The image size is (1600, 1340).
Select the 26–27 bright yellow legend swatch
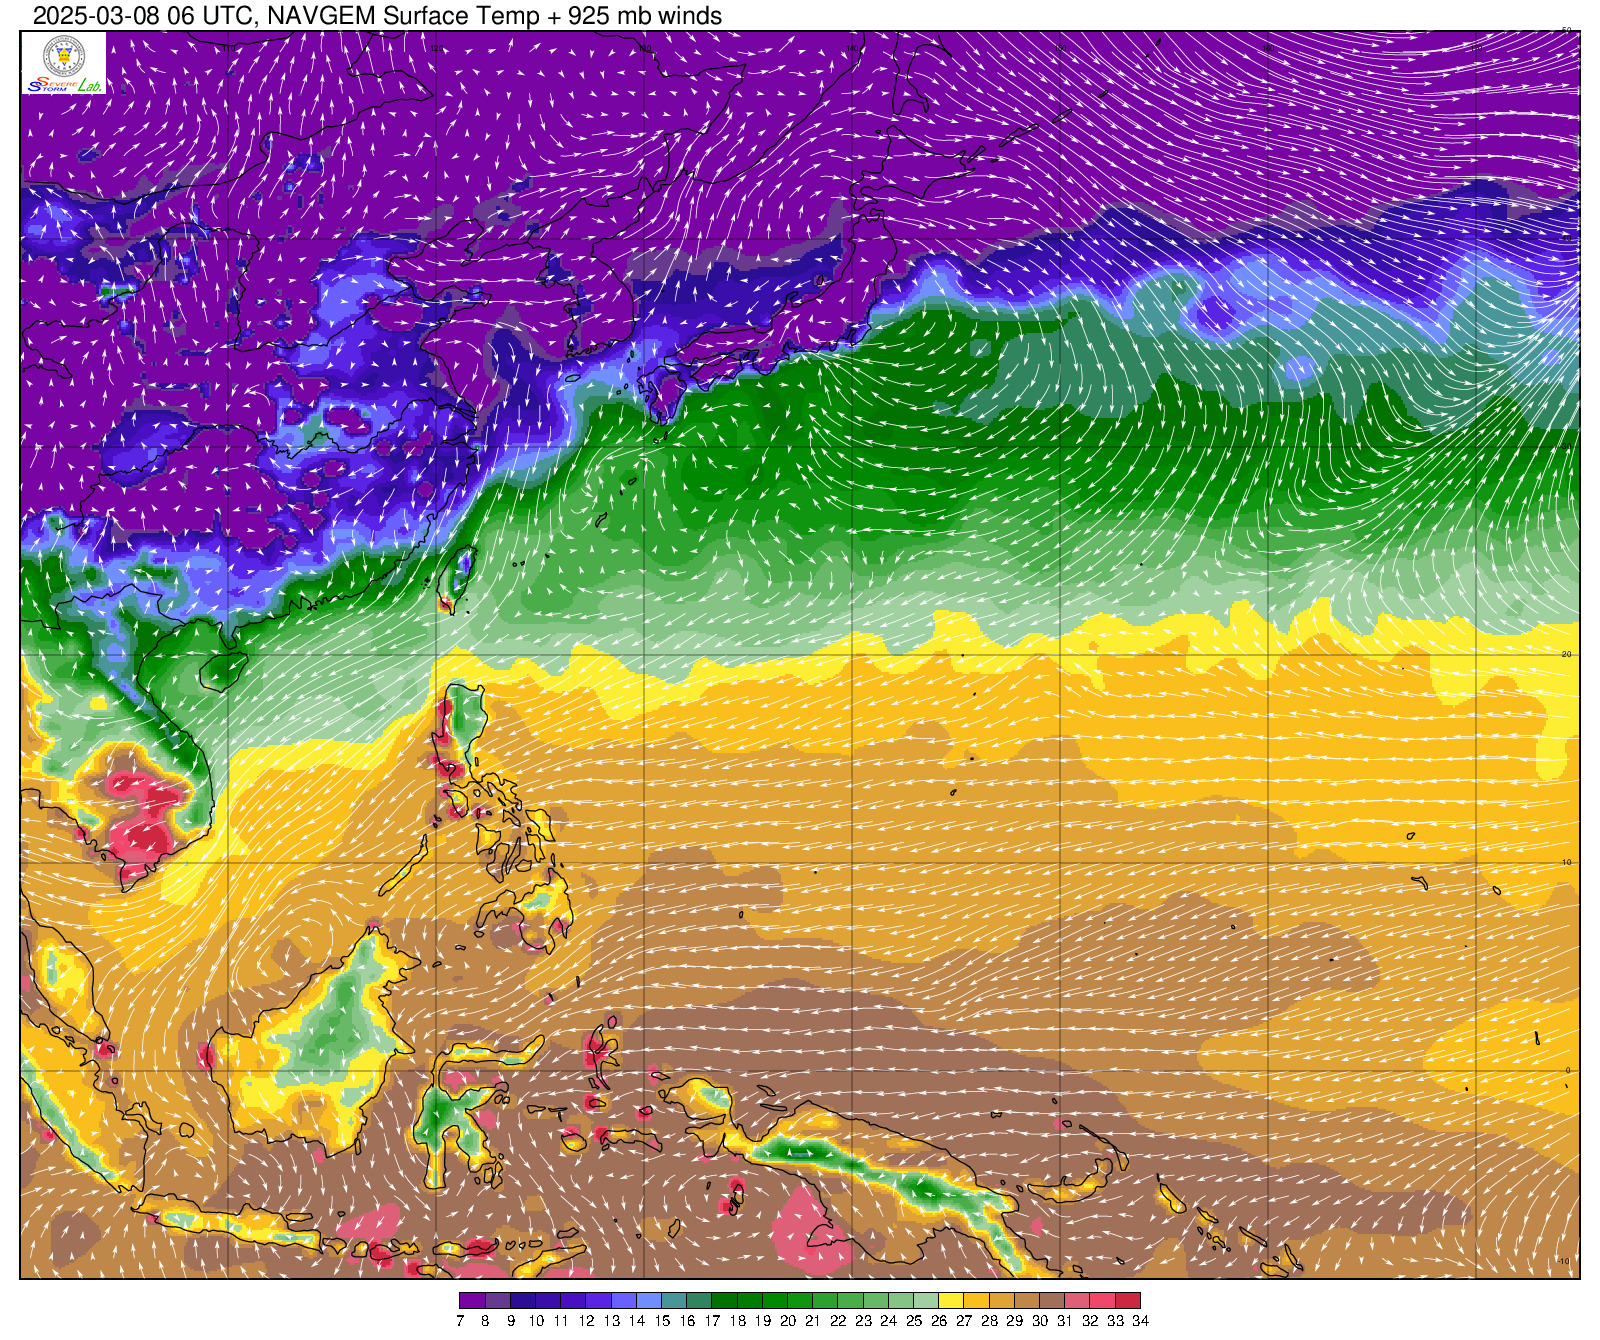coord(951,1301)
